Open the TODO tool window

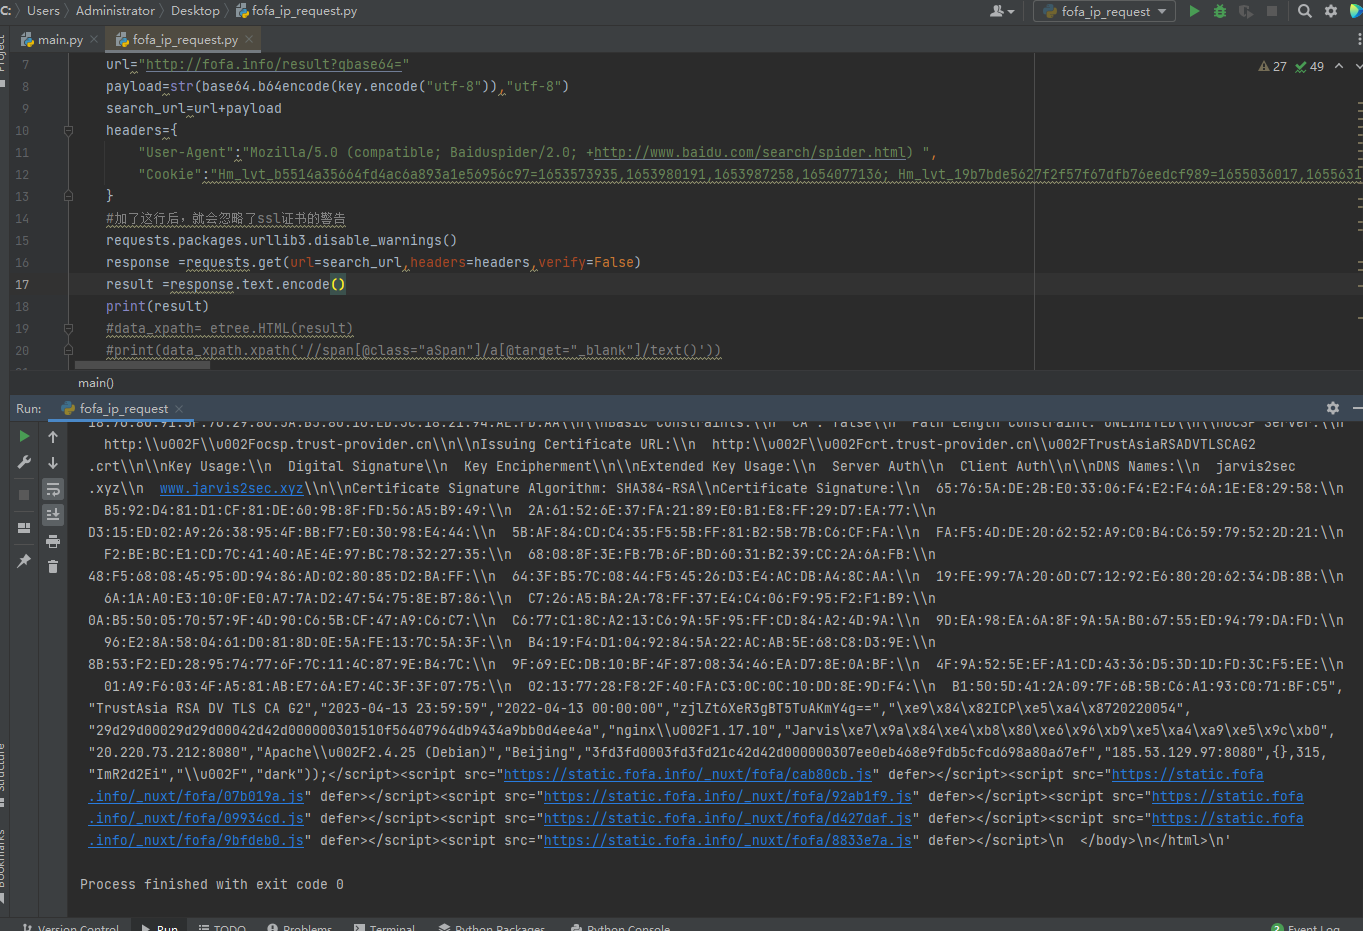click(x=222, y=926)
